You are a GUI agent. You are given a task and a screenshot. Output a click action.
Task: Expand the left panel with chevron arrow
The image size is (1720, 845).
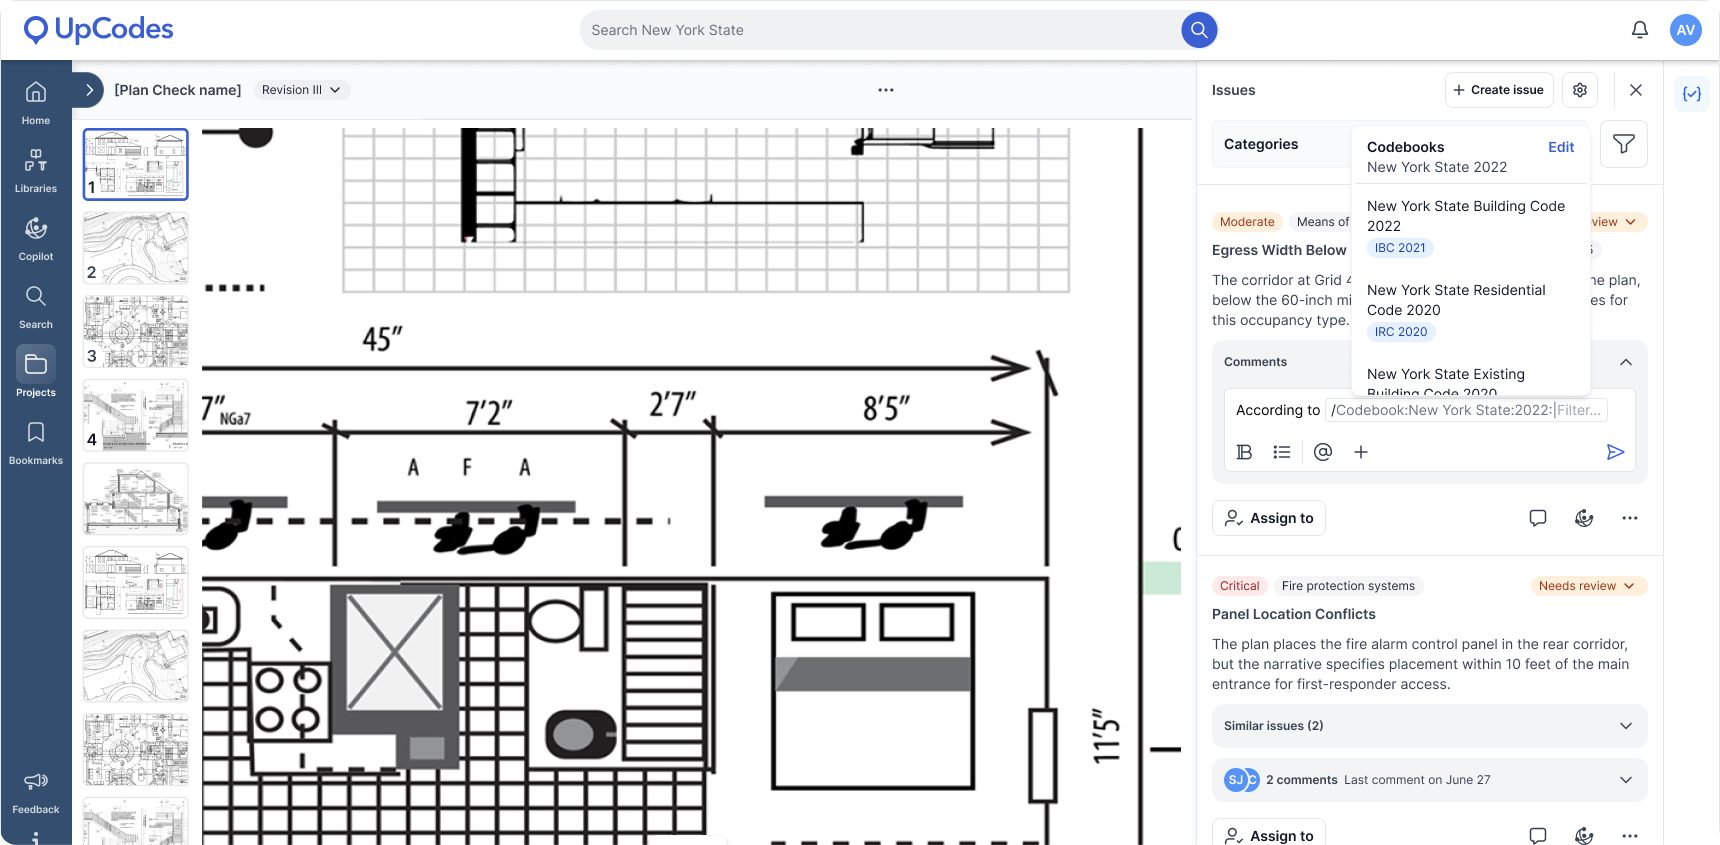(x=89, y=90)
